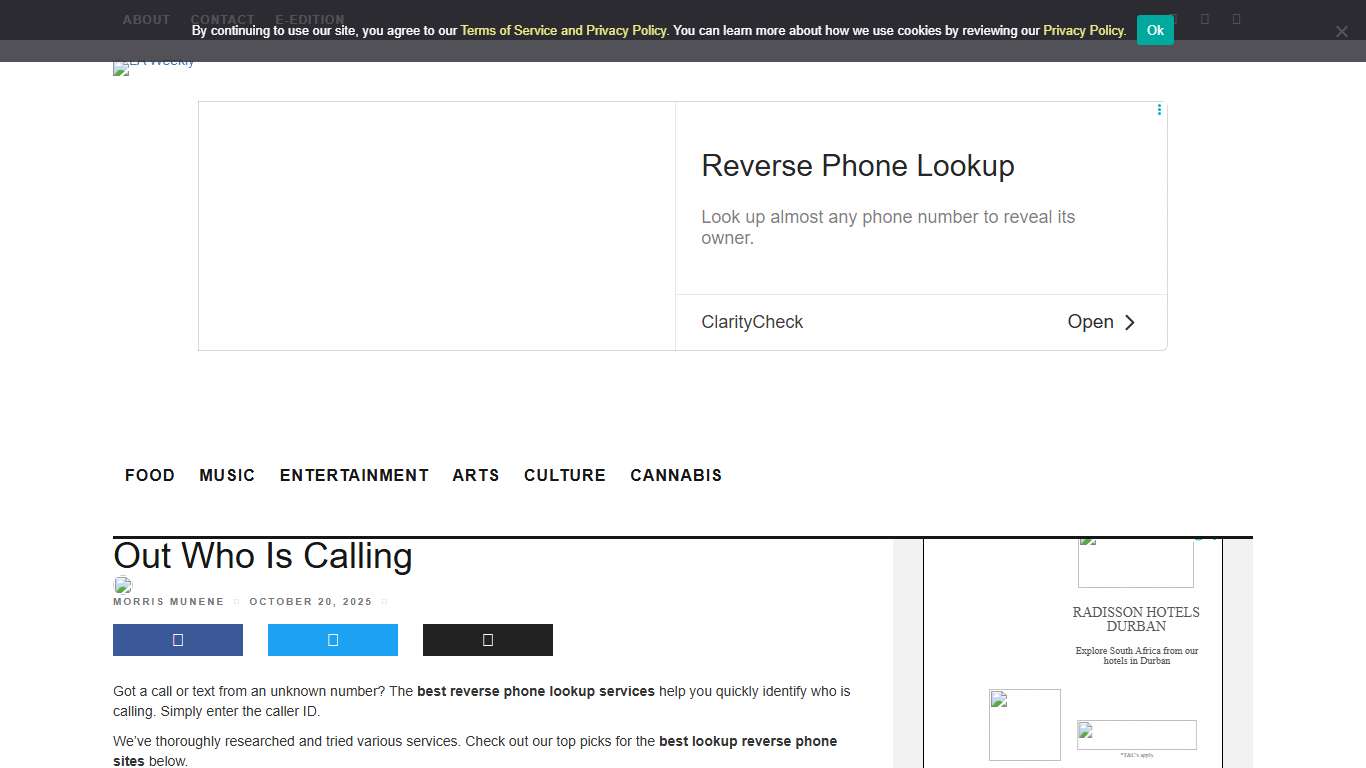Accept cookies by clicking Ok
This screenshot has width=1366, height=768.
click(x=1155, y=30)
